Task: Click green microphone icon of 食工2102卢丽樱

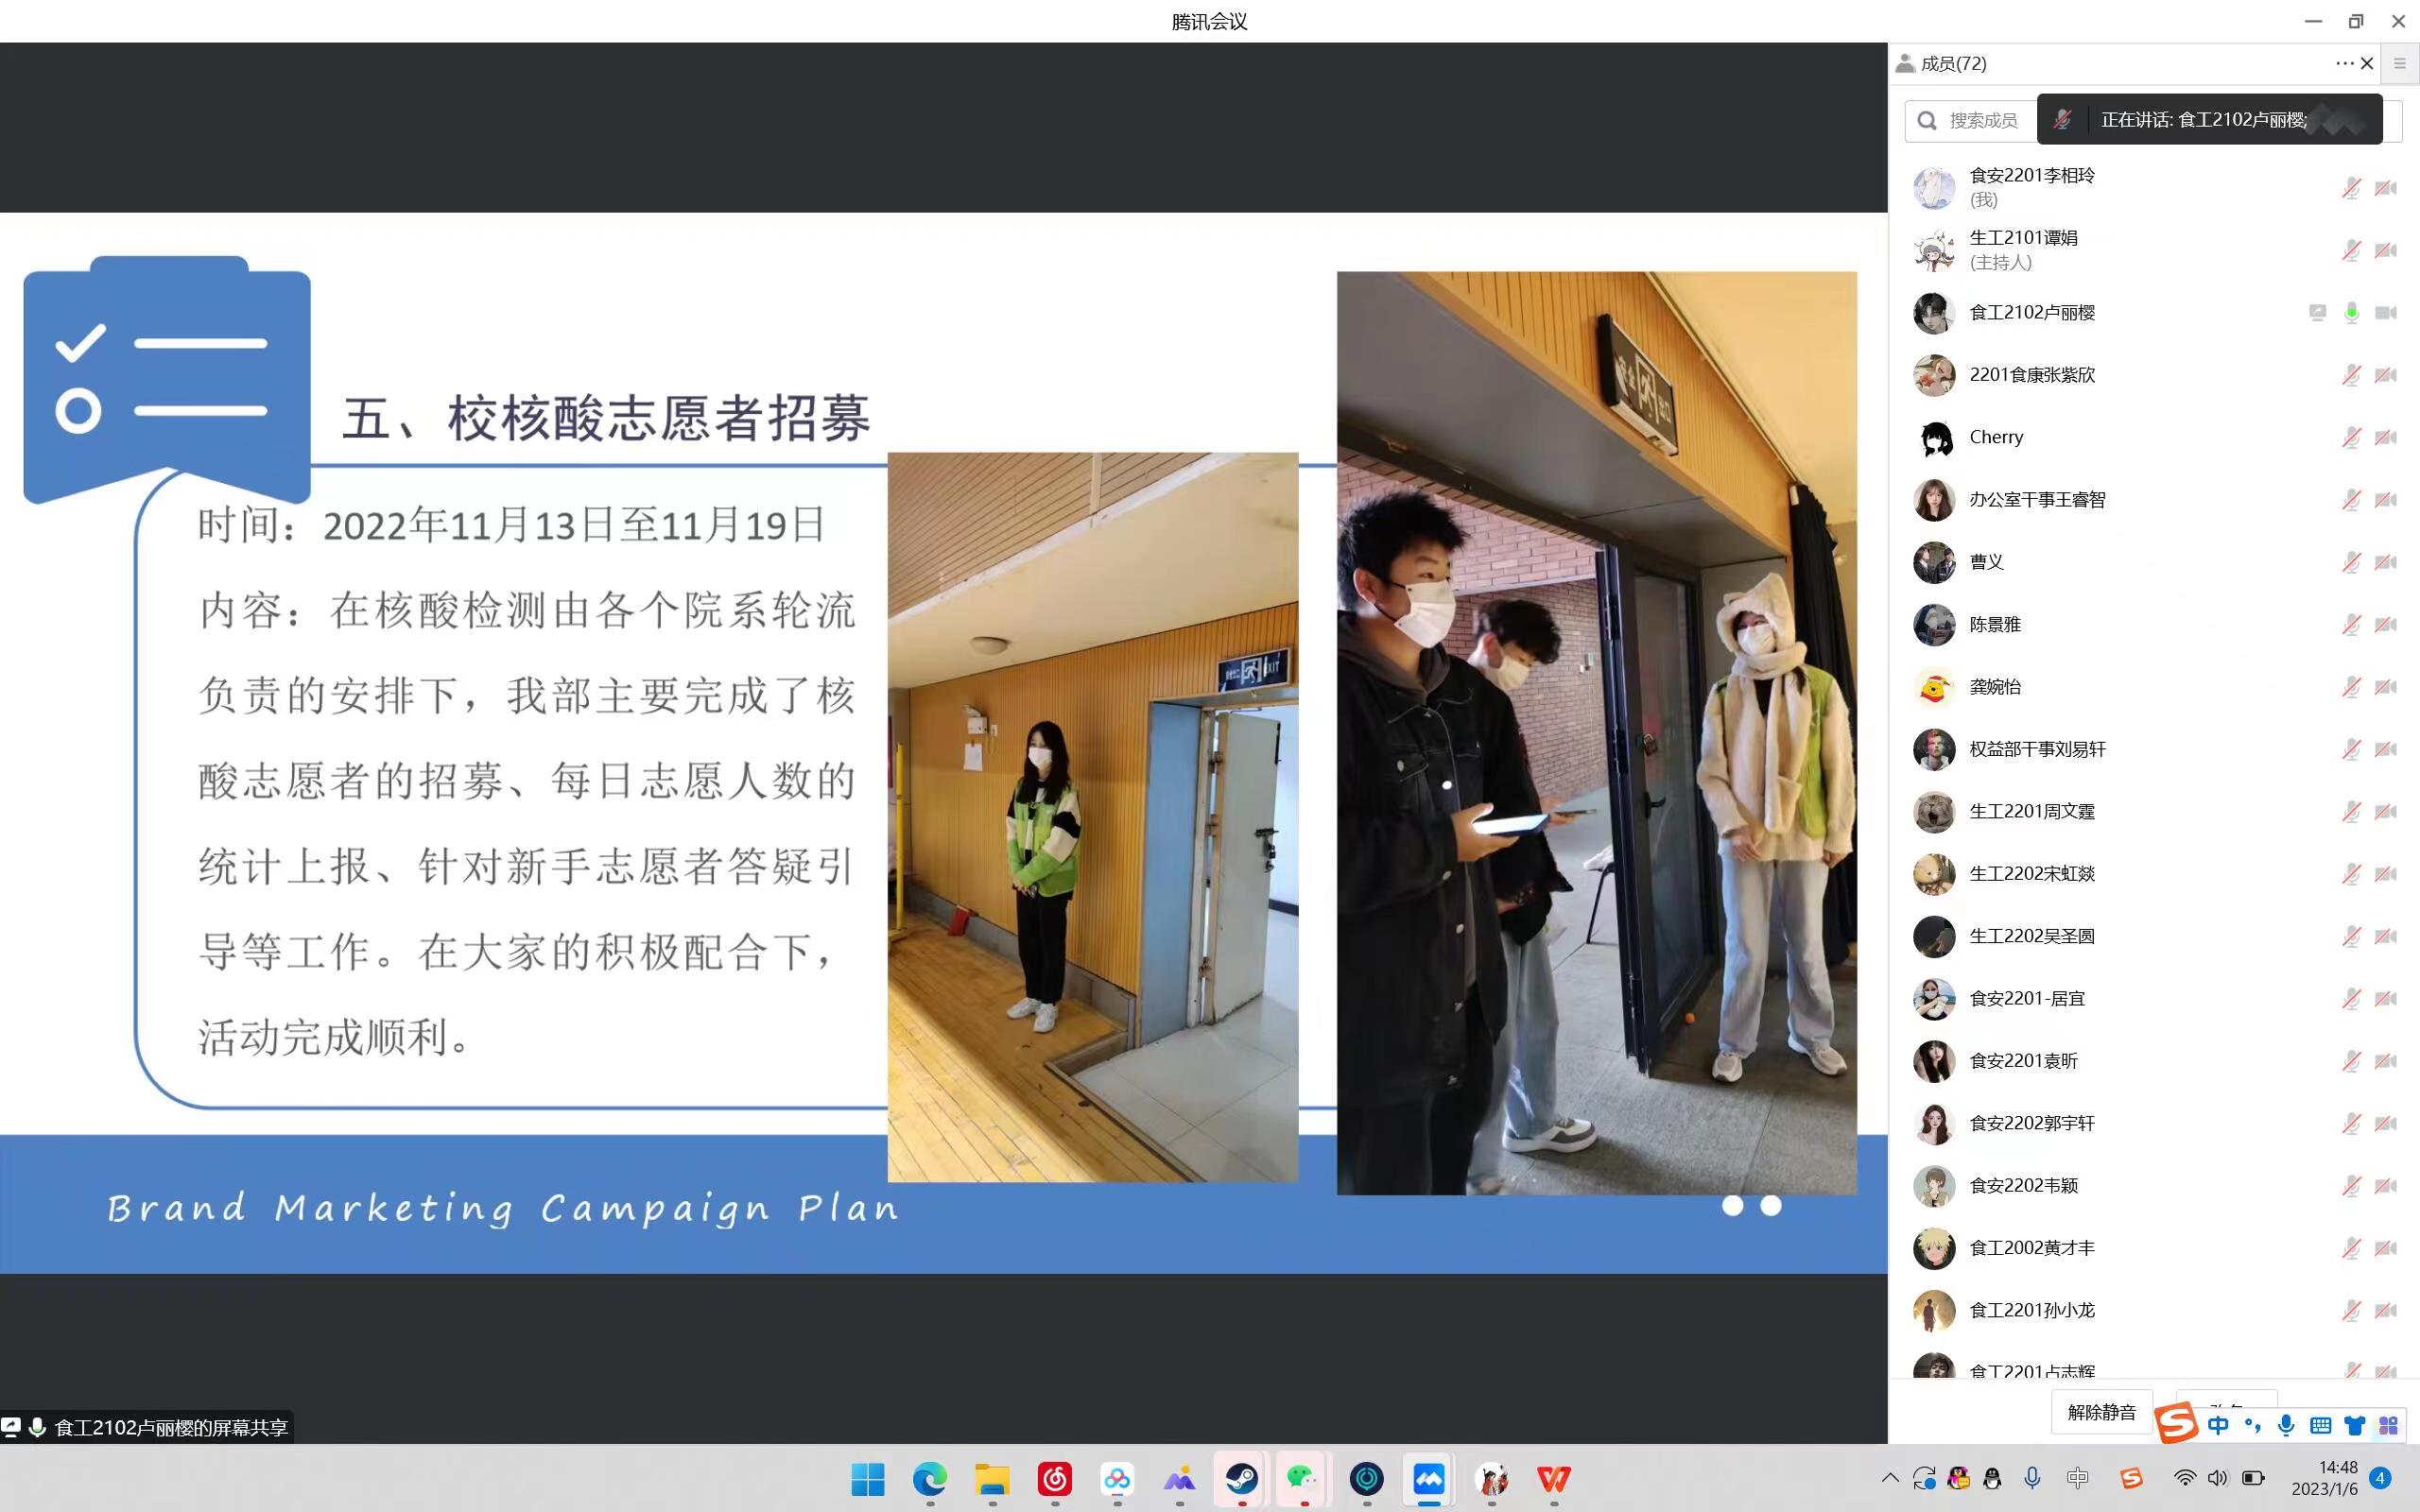Action: tap(2351, 313)
